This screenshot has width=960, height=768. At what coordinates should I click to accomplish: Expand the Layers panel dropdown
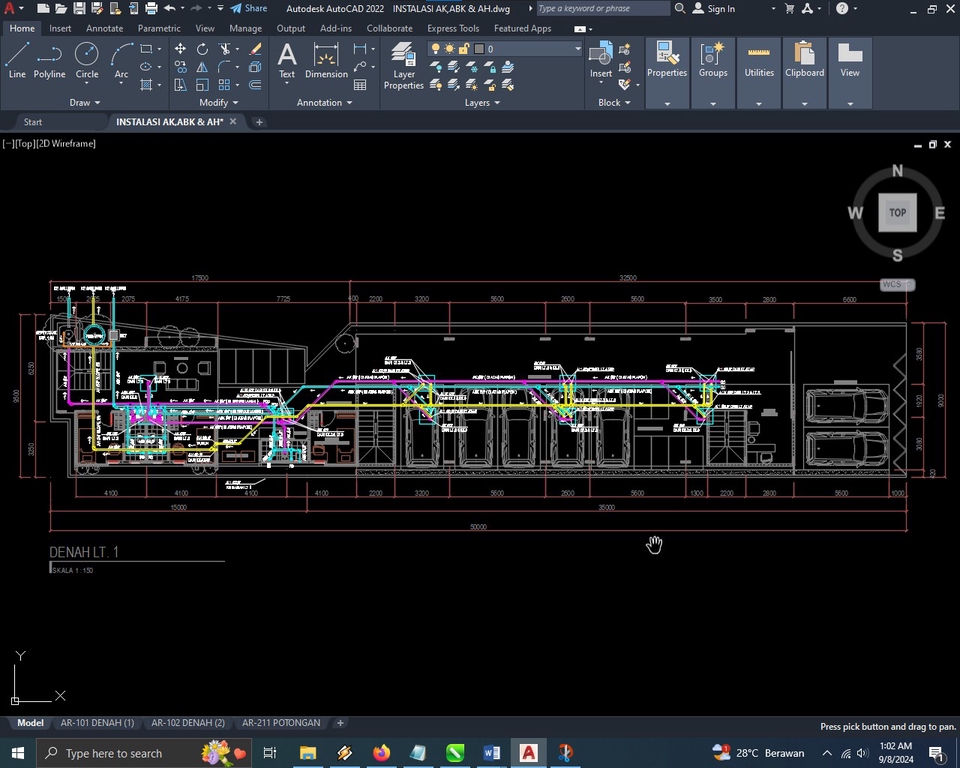point(482,102)
